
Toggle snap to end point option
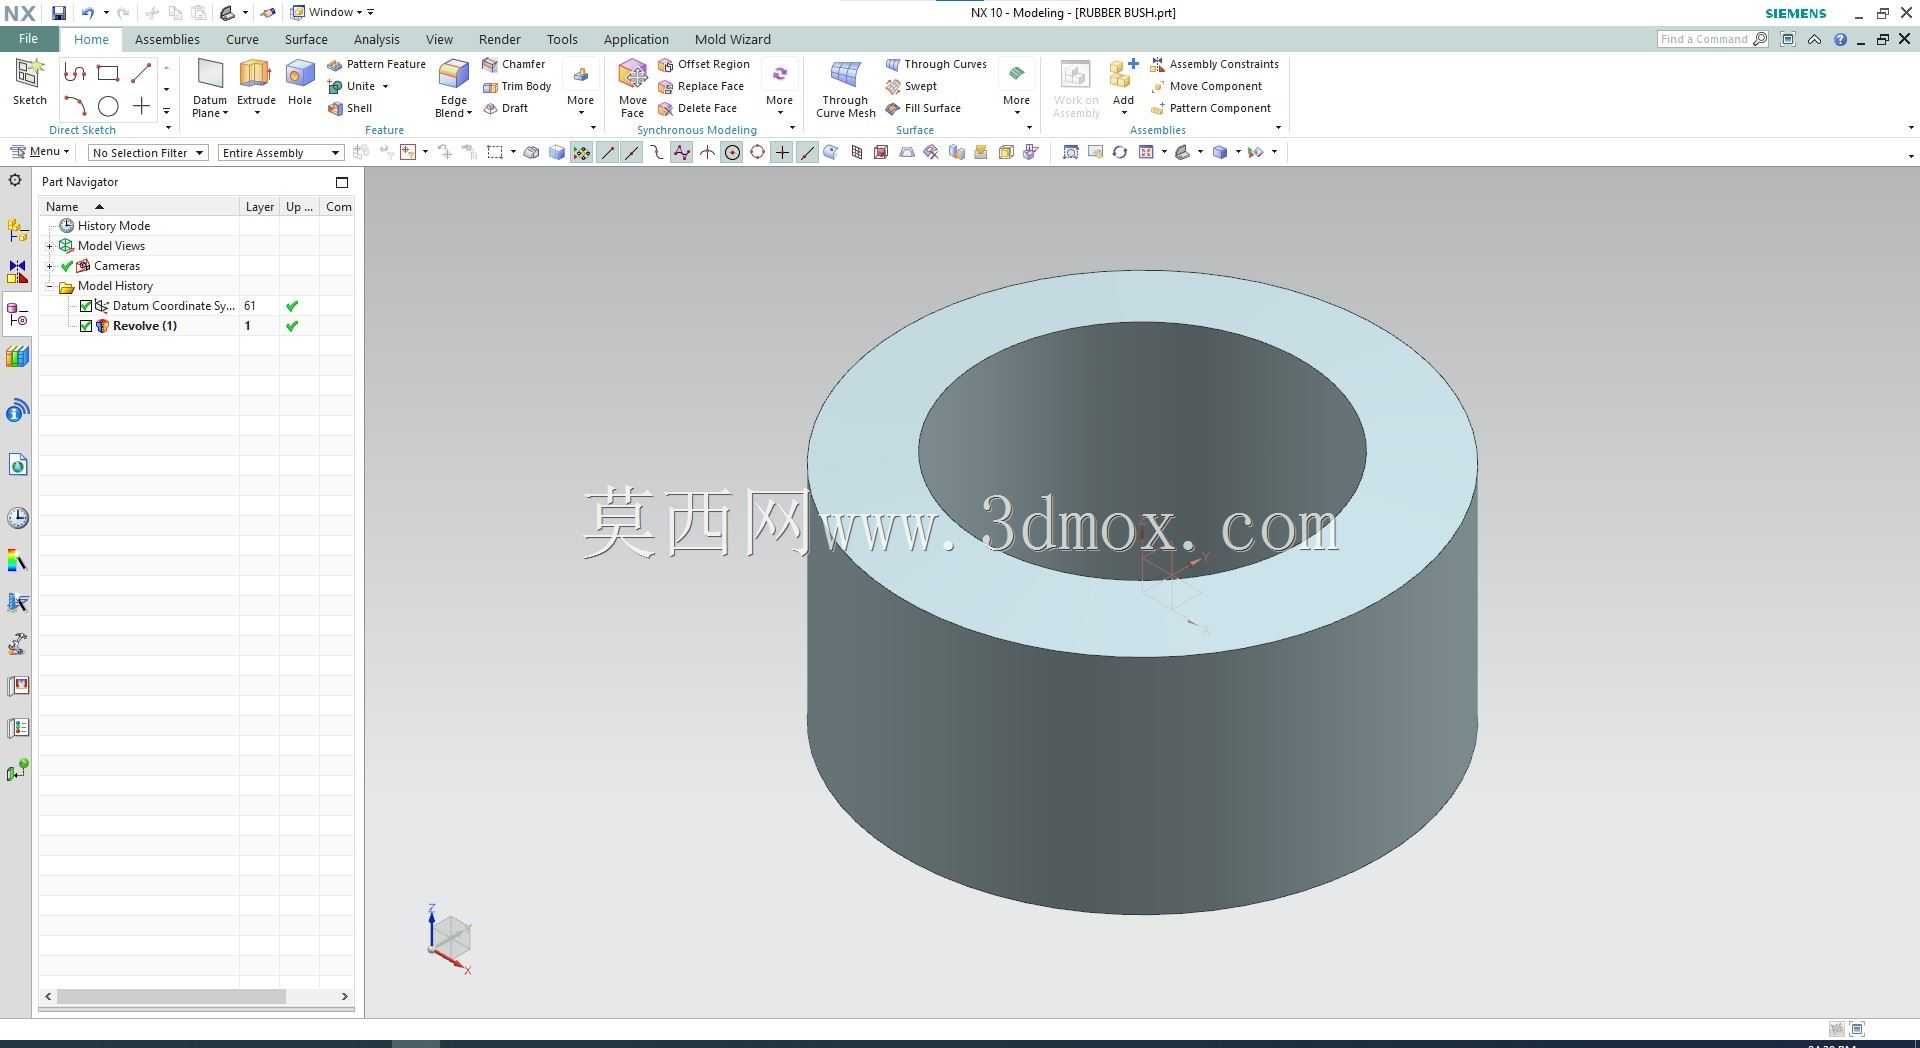point(607,152)
